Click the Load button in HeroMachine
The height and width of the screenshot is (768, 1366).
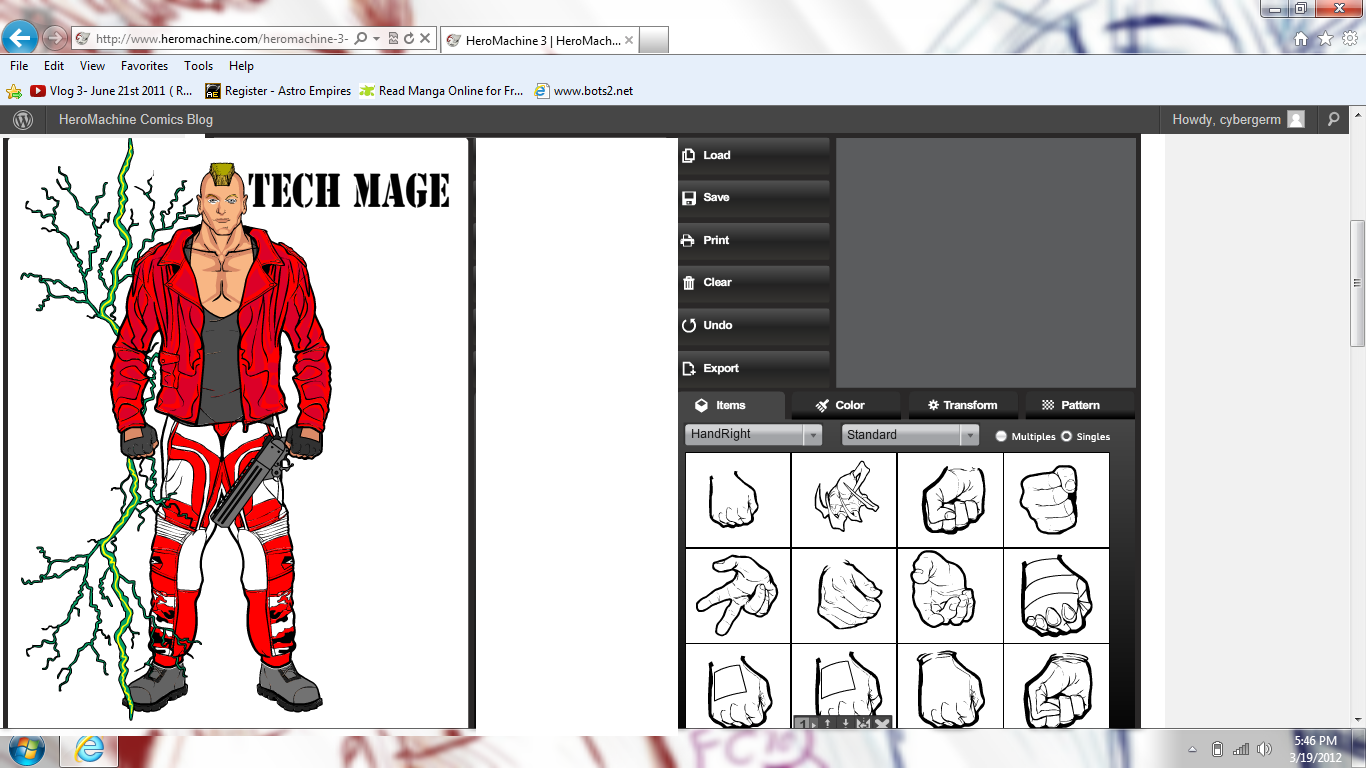716,155
